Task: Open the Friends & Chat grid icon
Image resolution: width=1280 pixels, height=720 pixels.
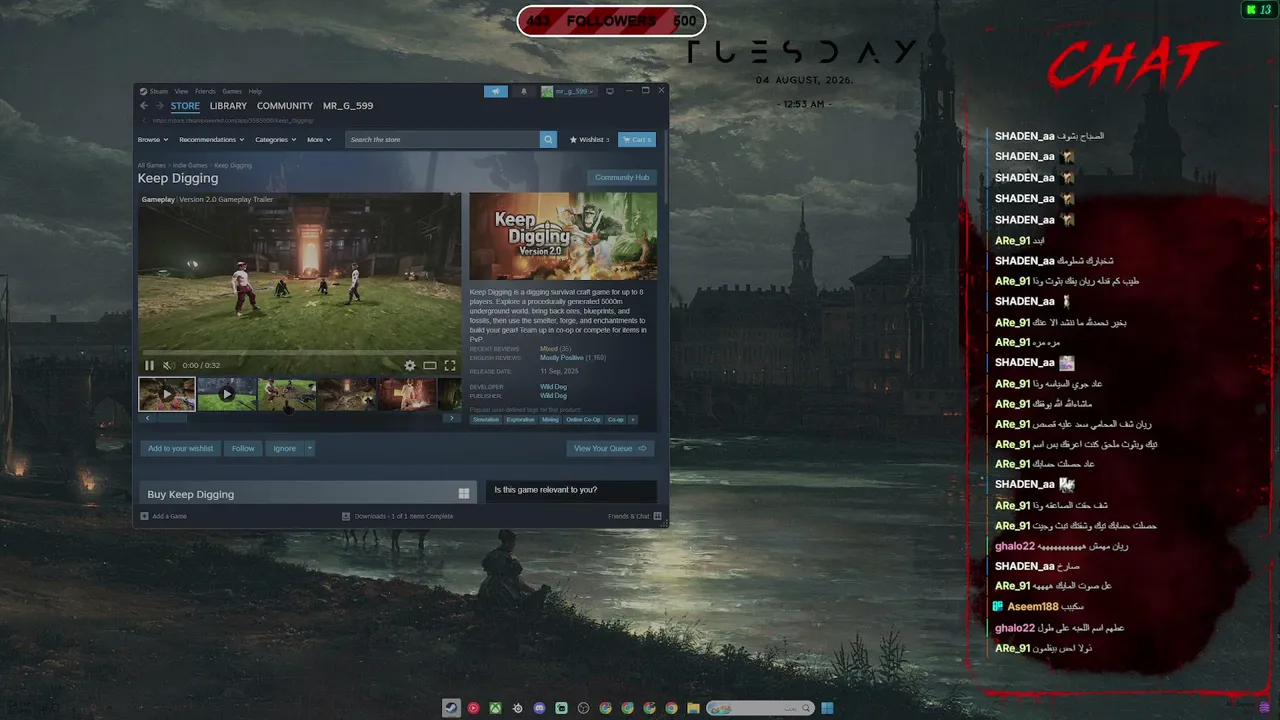Action: (x=658, y=516)
